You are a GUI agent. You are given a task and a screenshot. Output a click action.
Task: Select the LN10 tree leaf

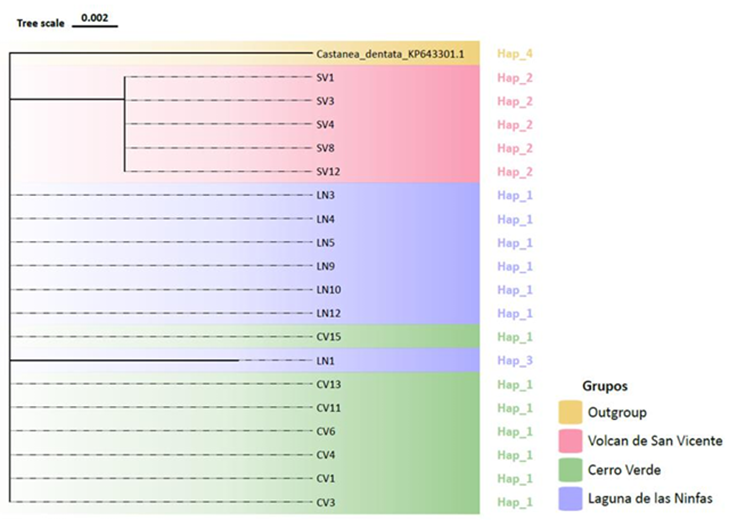[328, 289]
